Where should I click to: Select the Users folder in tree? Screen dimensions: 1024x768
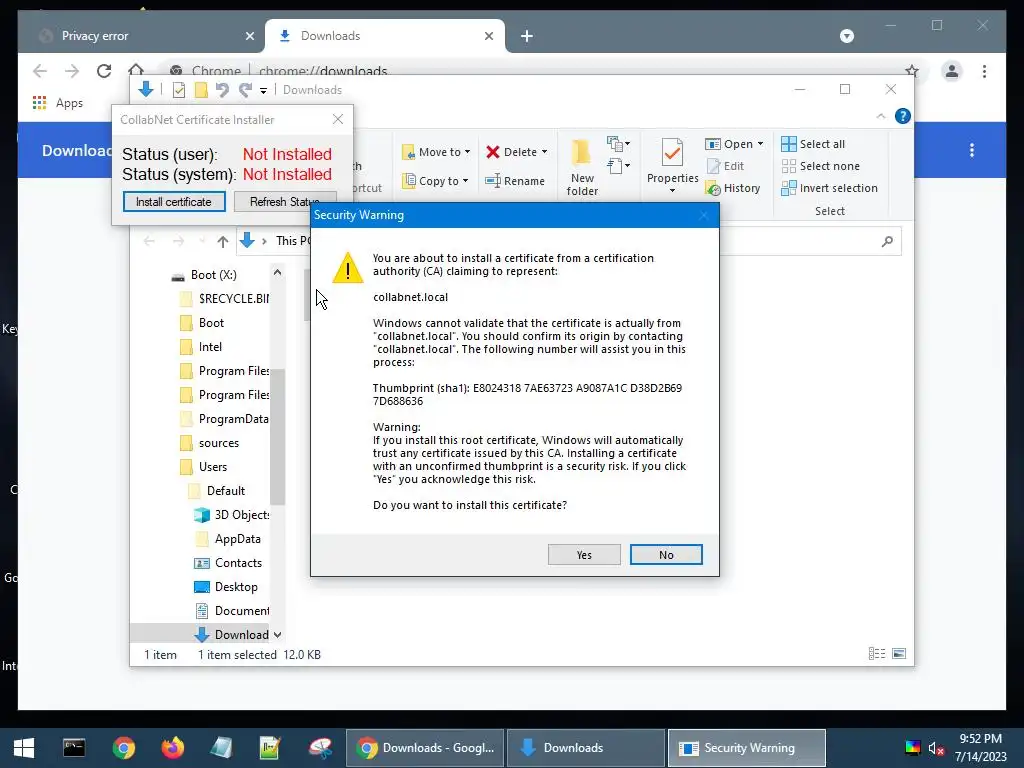click(x=204, y=467)
